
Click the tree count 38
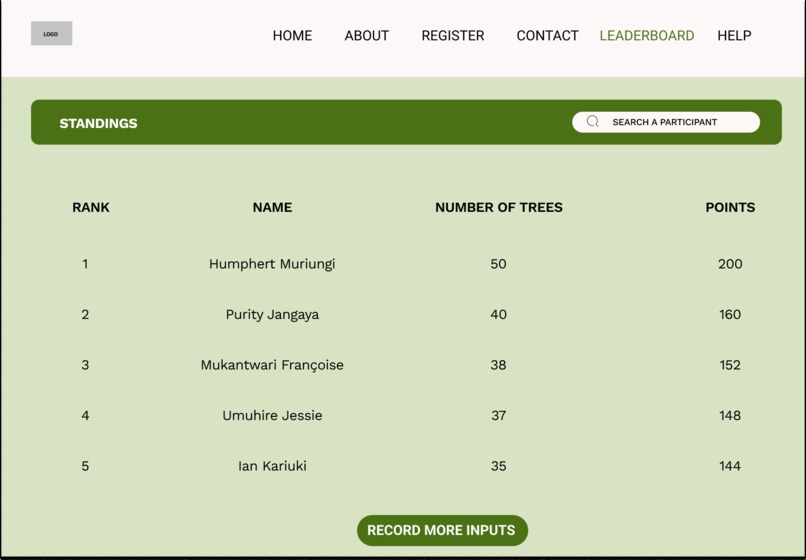click(x=498, y=365)
